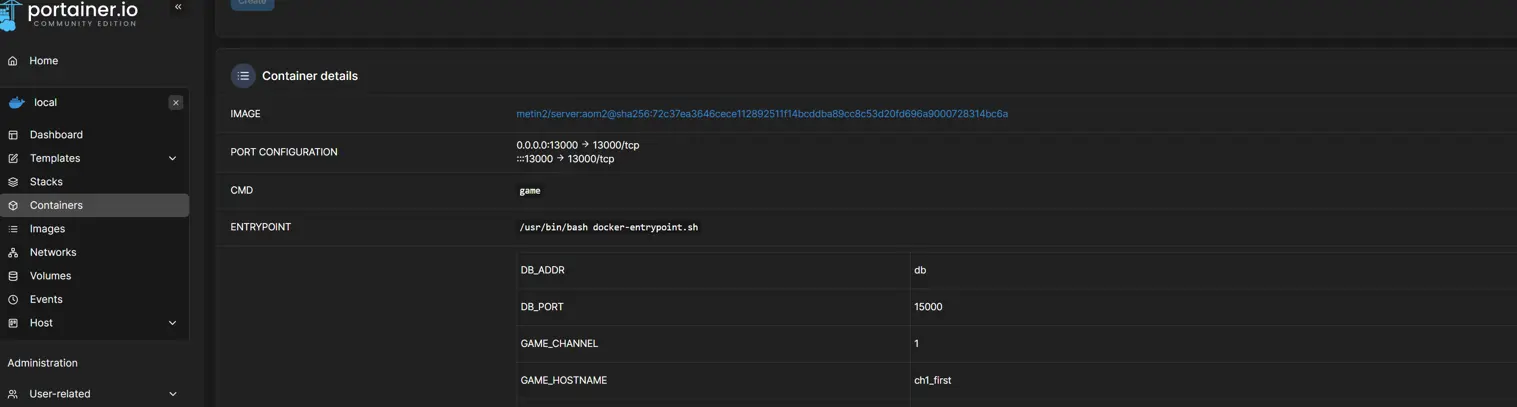Viewport: 1517px width, 407px height.
Task: Open the Stacks menu item
Action: pyautogui.click(x=46, y=182)
